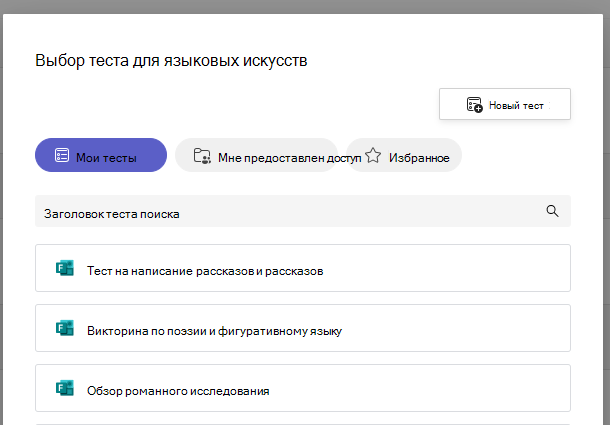
Task: Click Forms icon beside Тест на написание рассказов
Action: coord(65,268)
